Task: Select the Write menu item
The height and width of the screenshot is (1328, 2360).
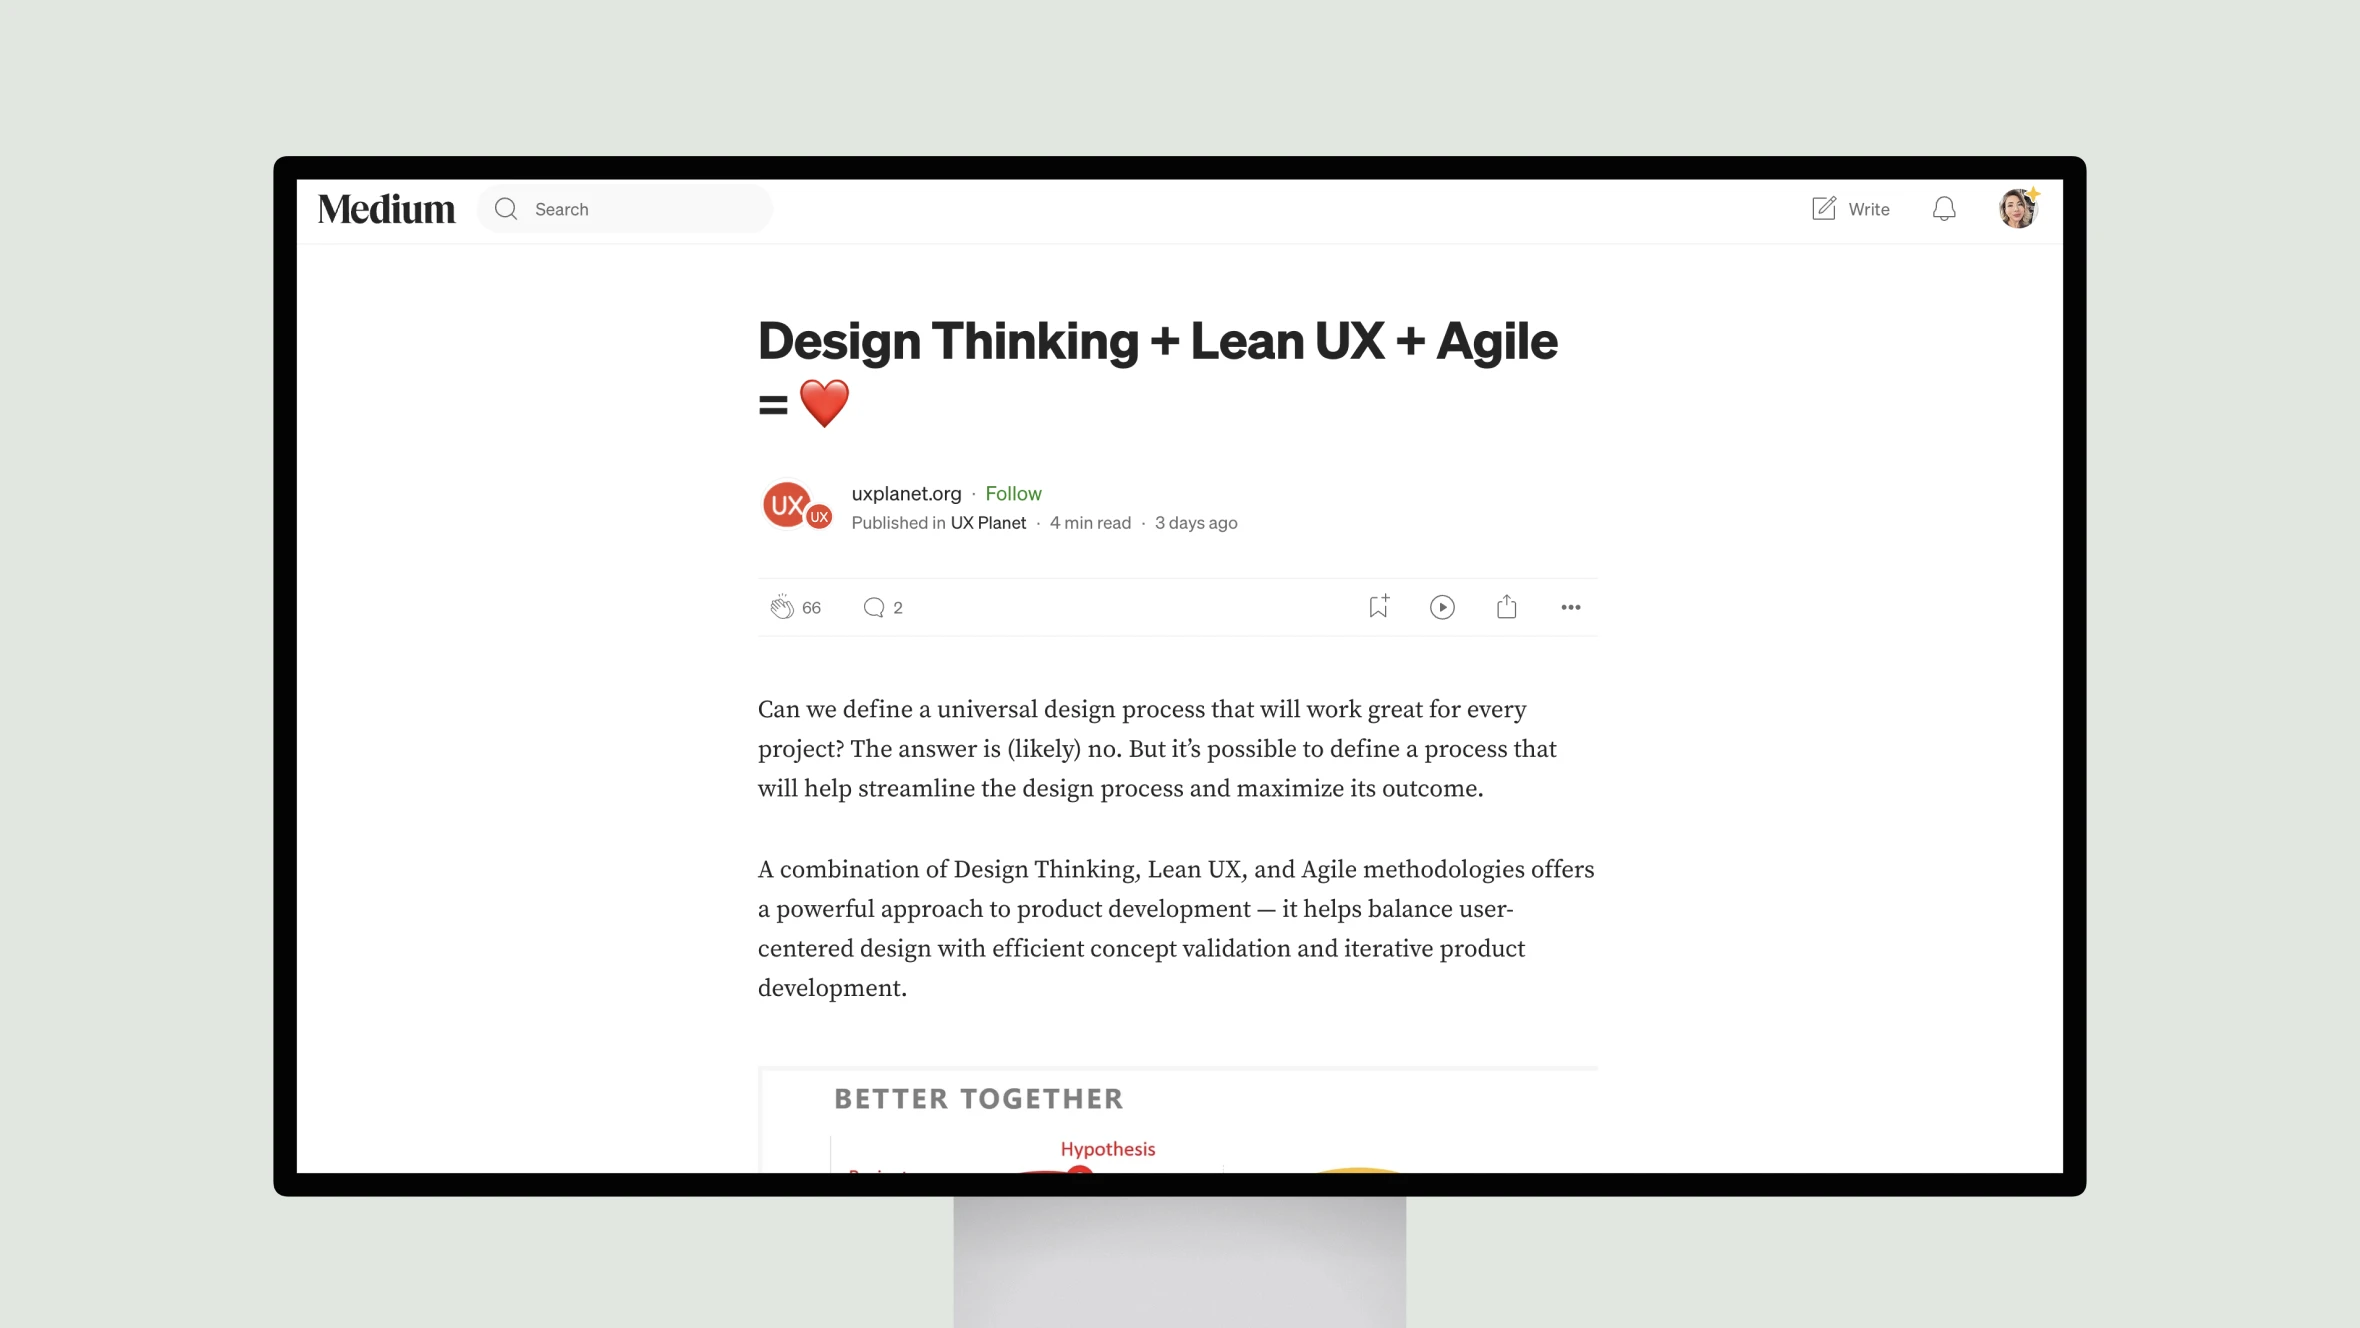Action: coord(1851,208)
